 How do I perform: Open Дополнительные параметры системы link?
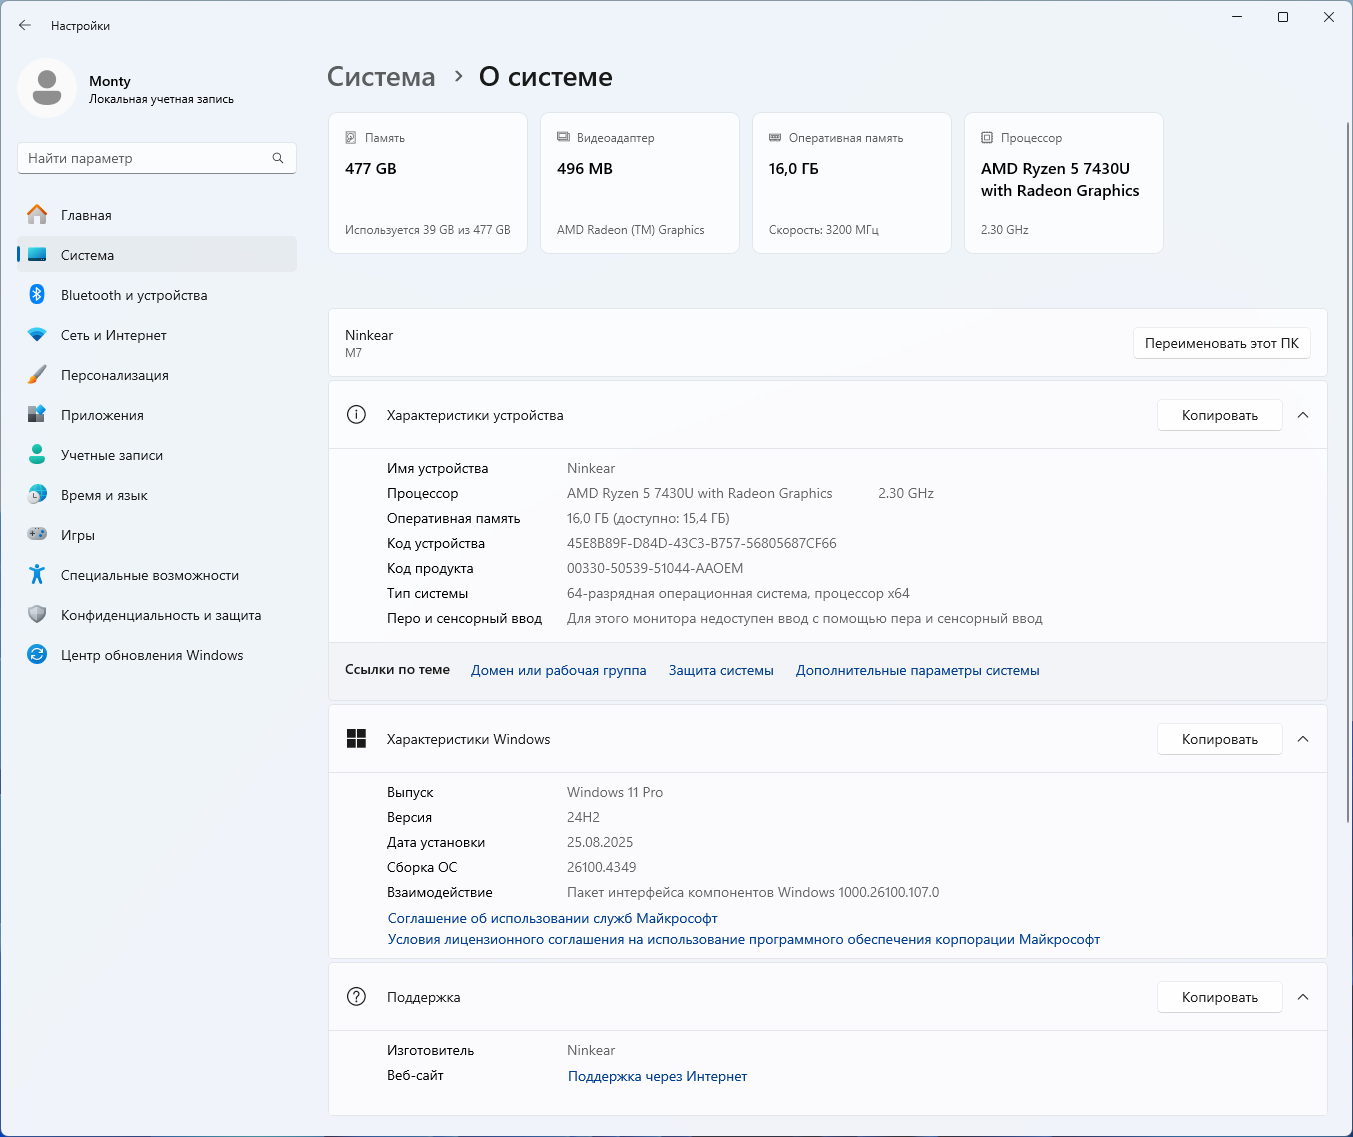[917, 670]
